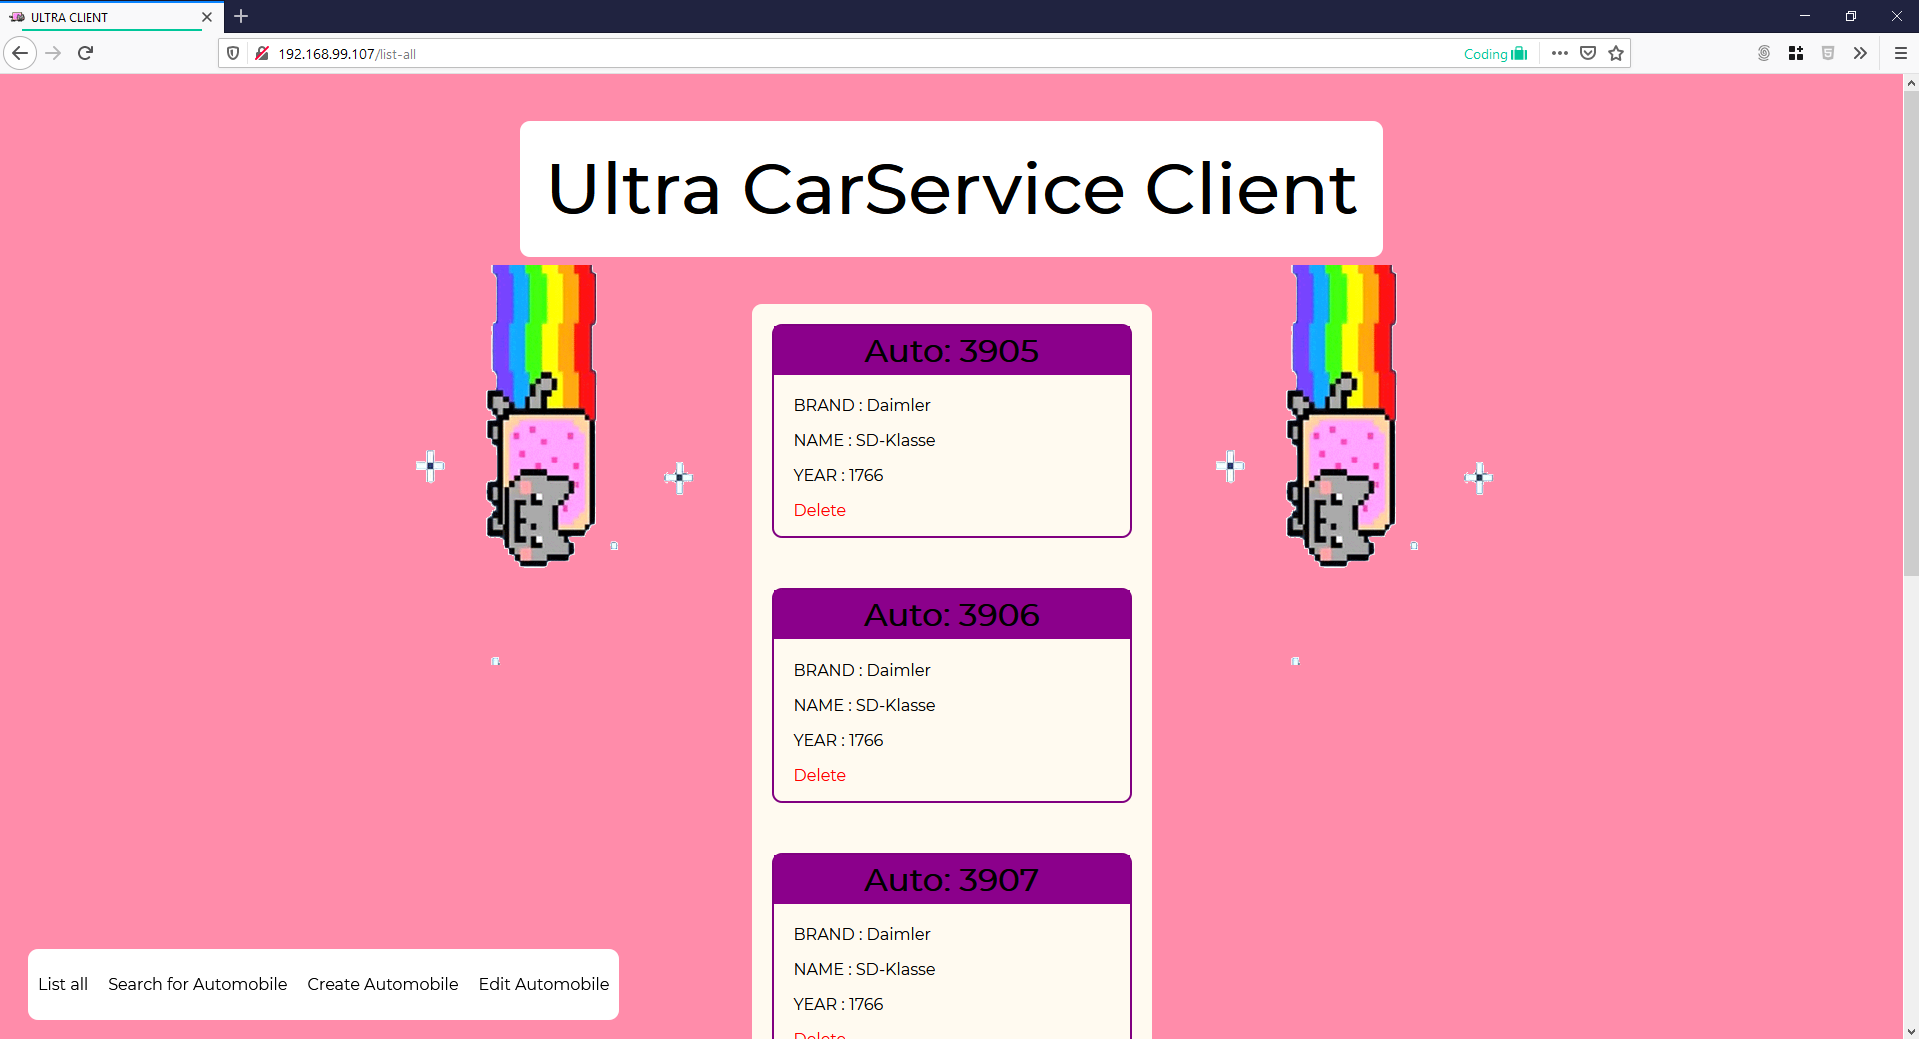1919x1039 pixels.
Task: Click the HTML5 extension icon
Action: [1828, 53]
